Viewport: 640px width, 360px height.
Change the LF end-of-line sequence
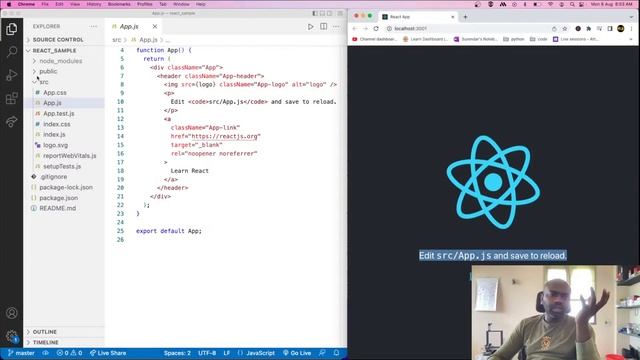coord(227,353)
